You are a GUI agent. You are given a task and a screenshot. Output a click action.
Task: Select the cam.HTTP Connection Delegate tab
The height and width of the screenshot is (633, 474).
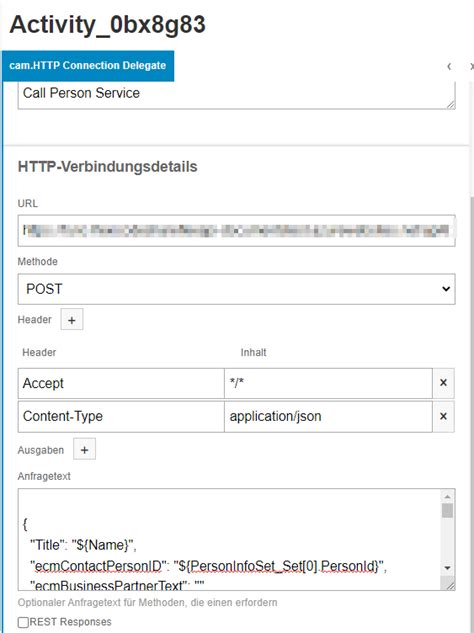coord(88,66)
